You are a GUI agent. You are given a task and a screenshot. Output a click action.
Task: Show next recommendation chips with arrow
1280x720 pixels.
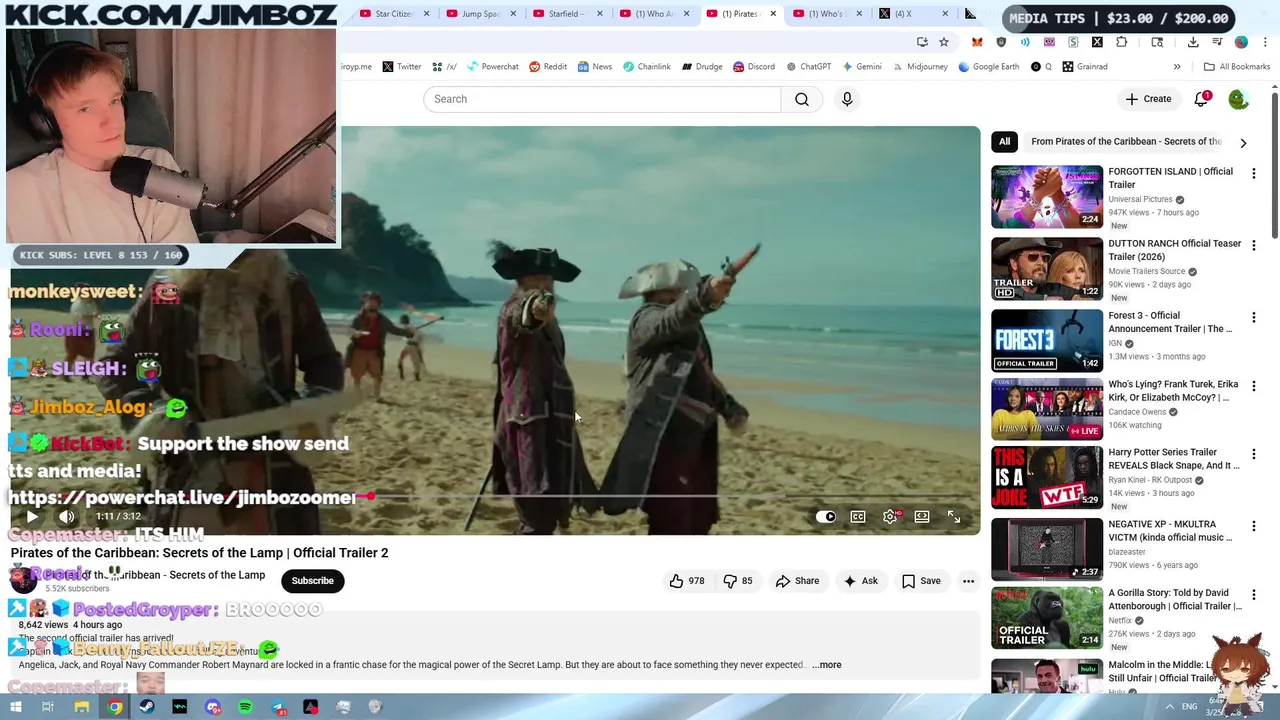tap(1243, 143)
